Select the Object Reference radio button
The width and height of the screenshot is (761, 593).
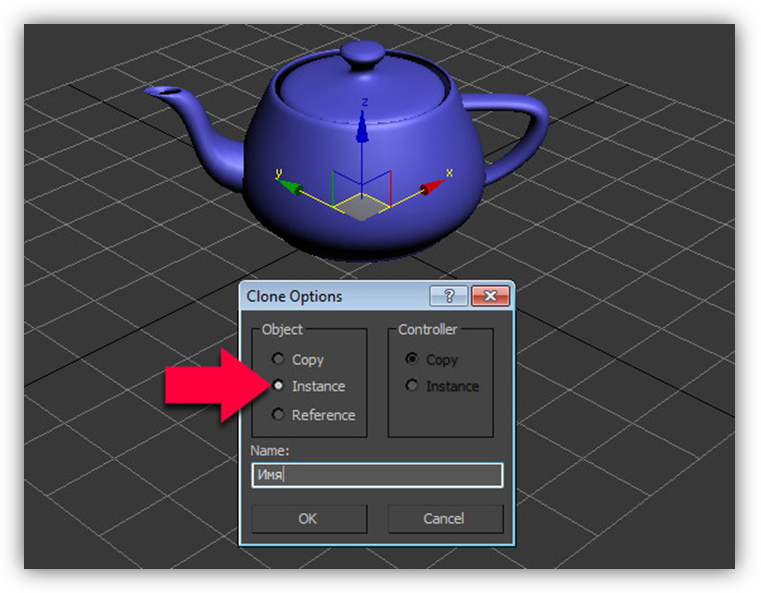278,414
